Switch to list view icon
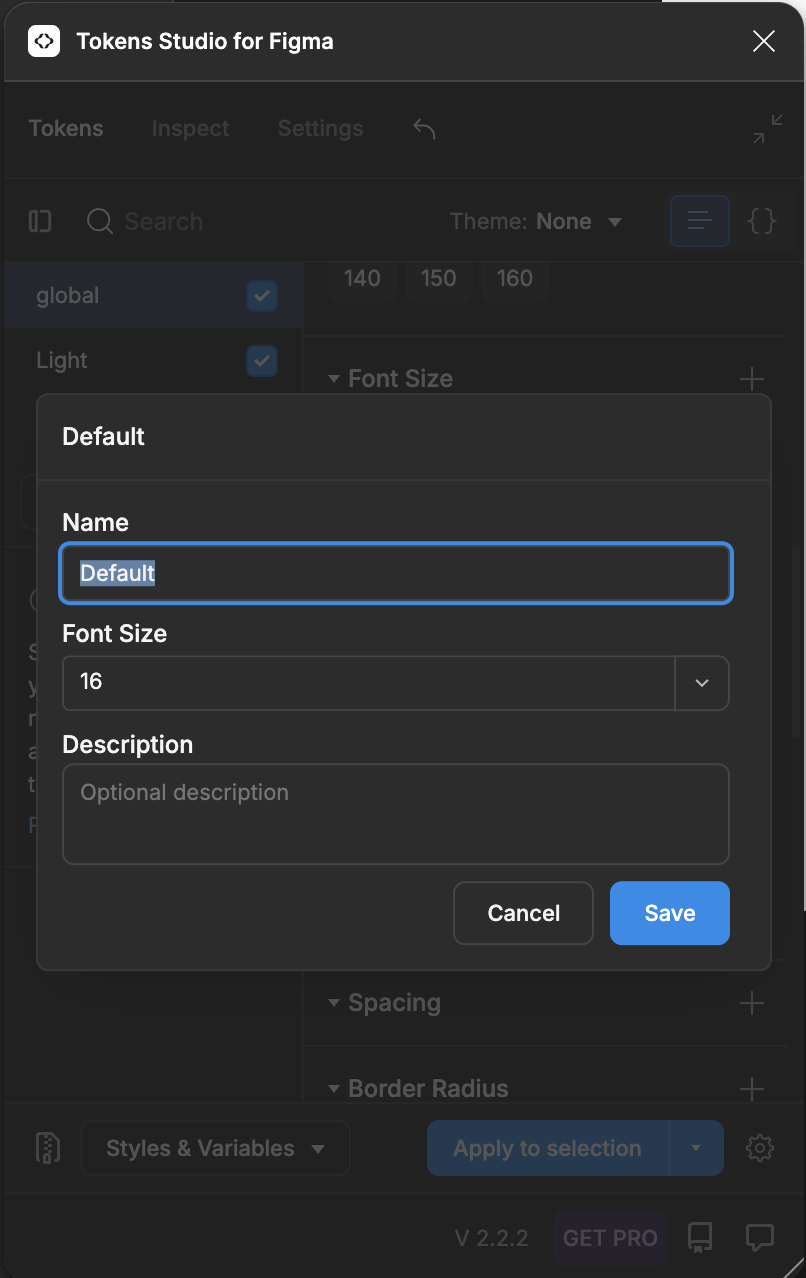 coord(699,221)
